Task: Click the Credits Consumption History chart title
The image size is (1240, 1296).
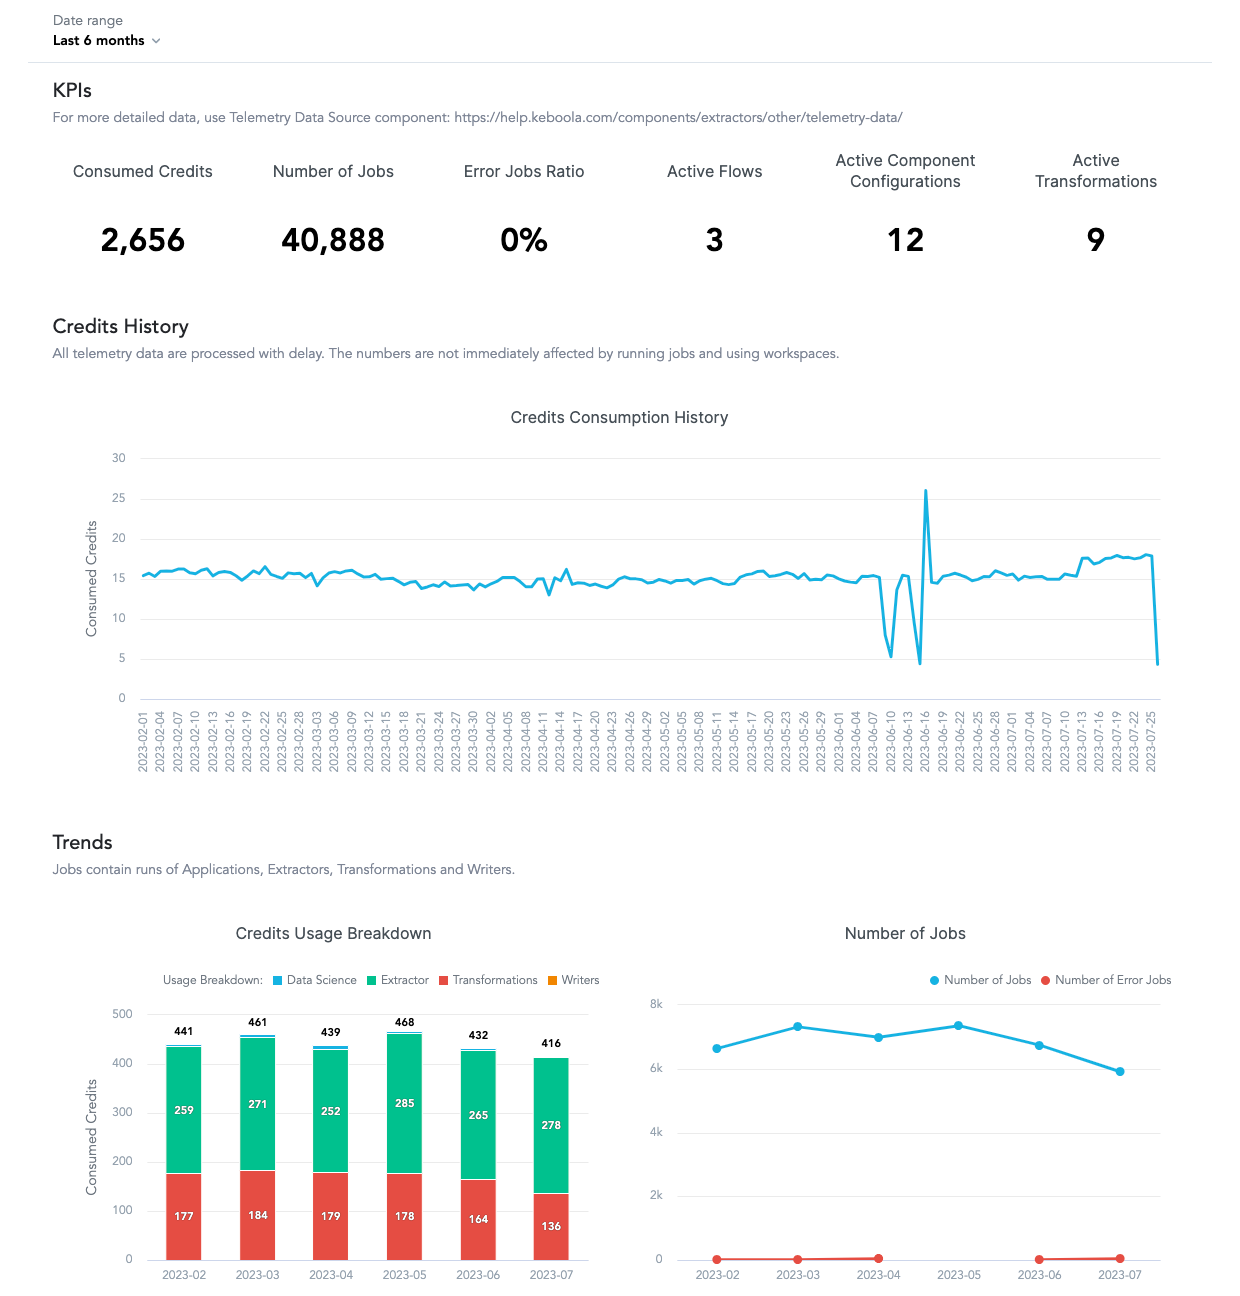Action: pos(619,418)
